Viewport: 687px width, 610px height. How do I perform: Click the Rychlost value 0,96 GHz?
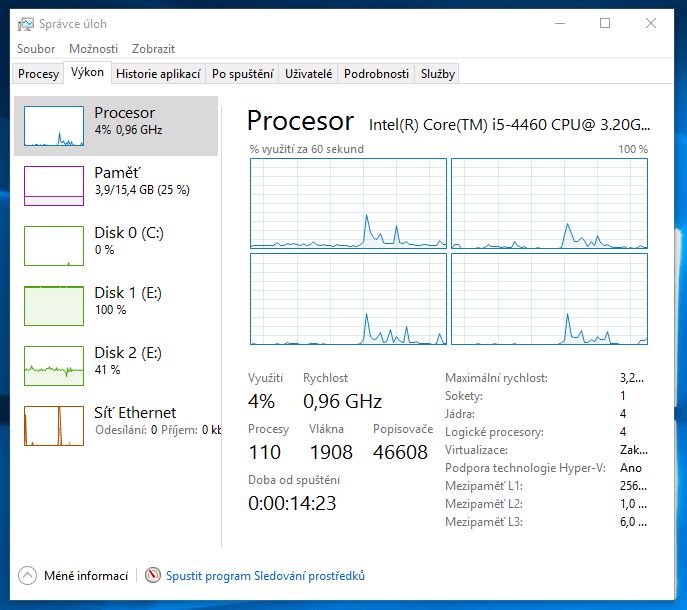click(x=343, y=401)
